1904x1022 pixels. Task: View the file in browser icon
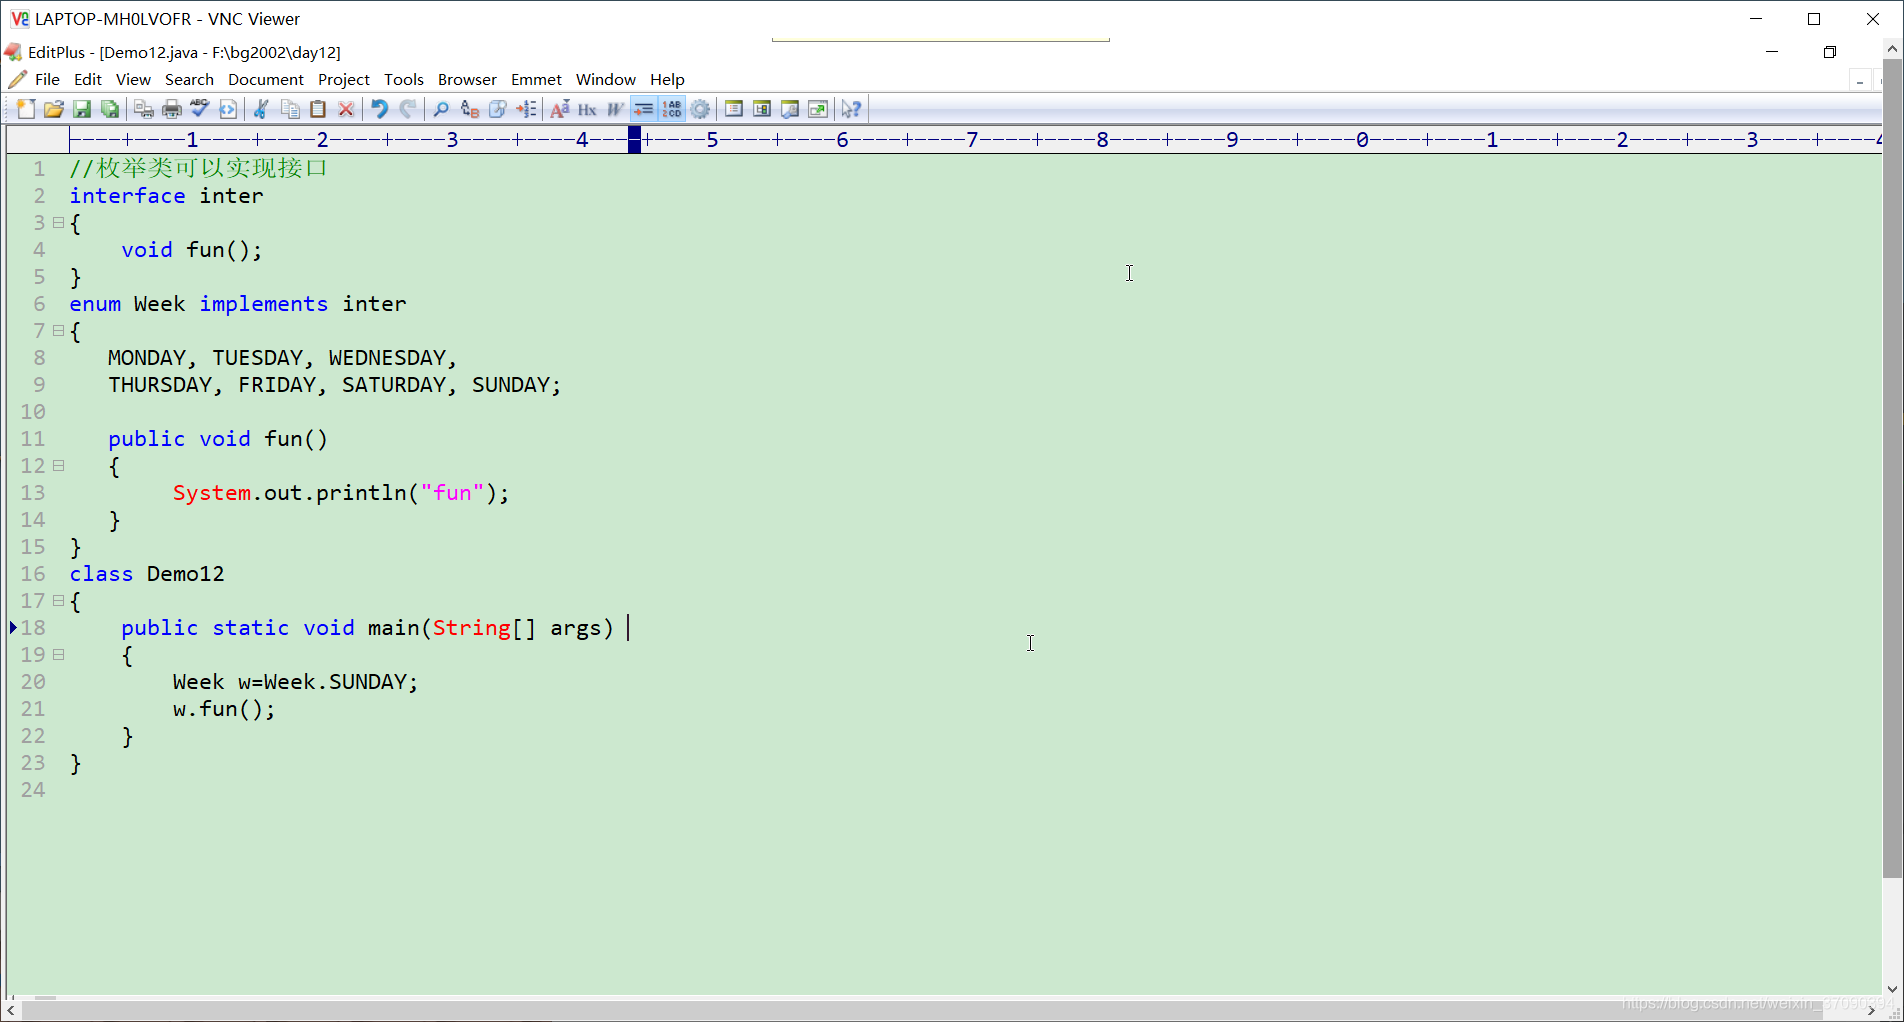228,109
